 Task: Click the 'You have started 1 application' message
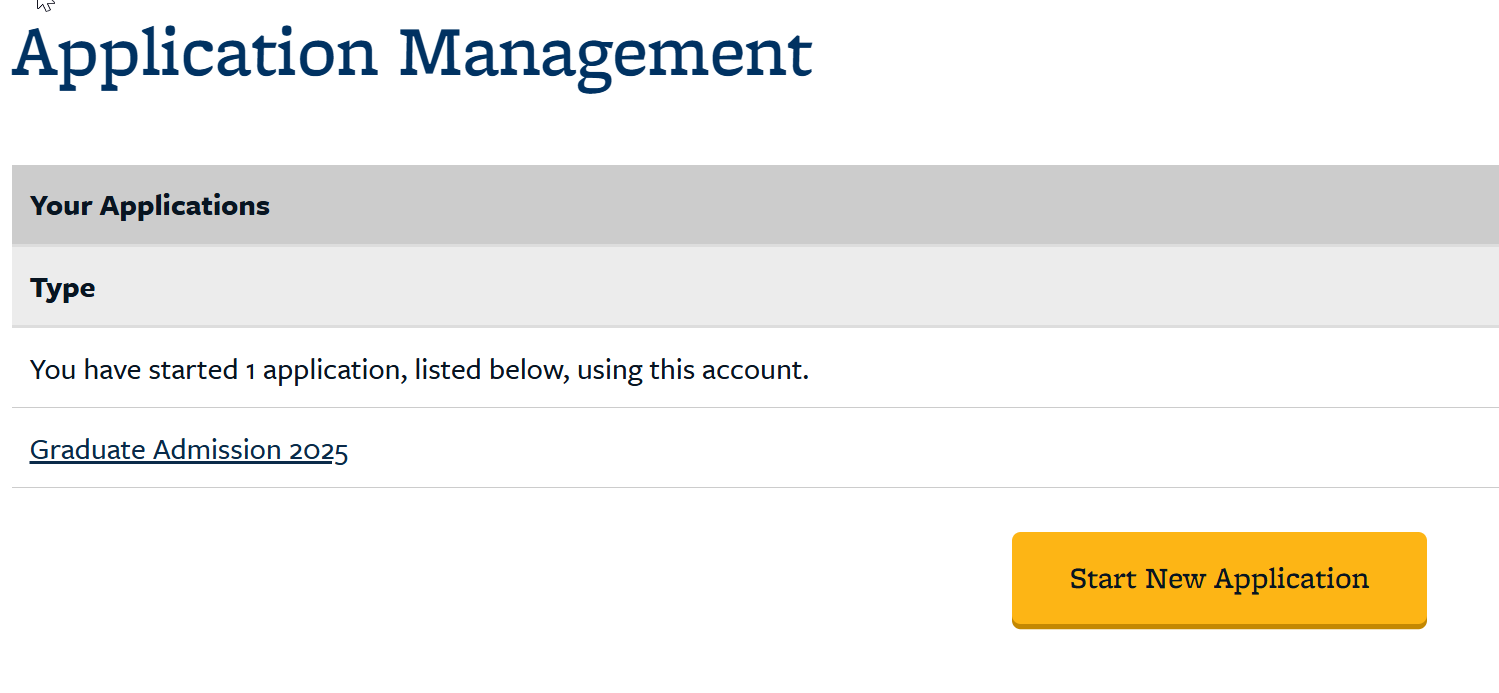[x=419, y=370]
